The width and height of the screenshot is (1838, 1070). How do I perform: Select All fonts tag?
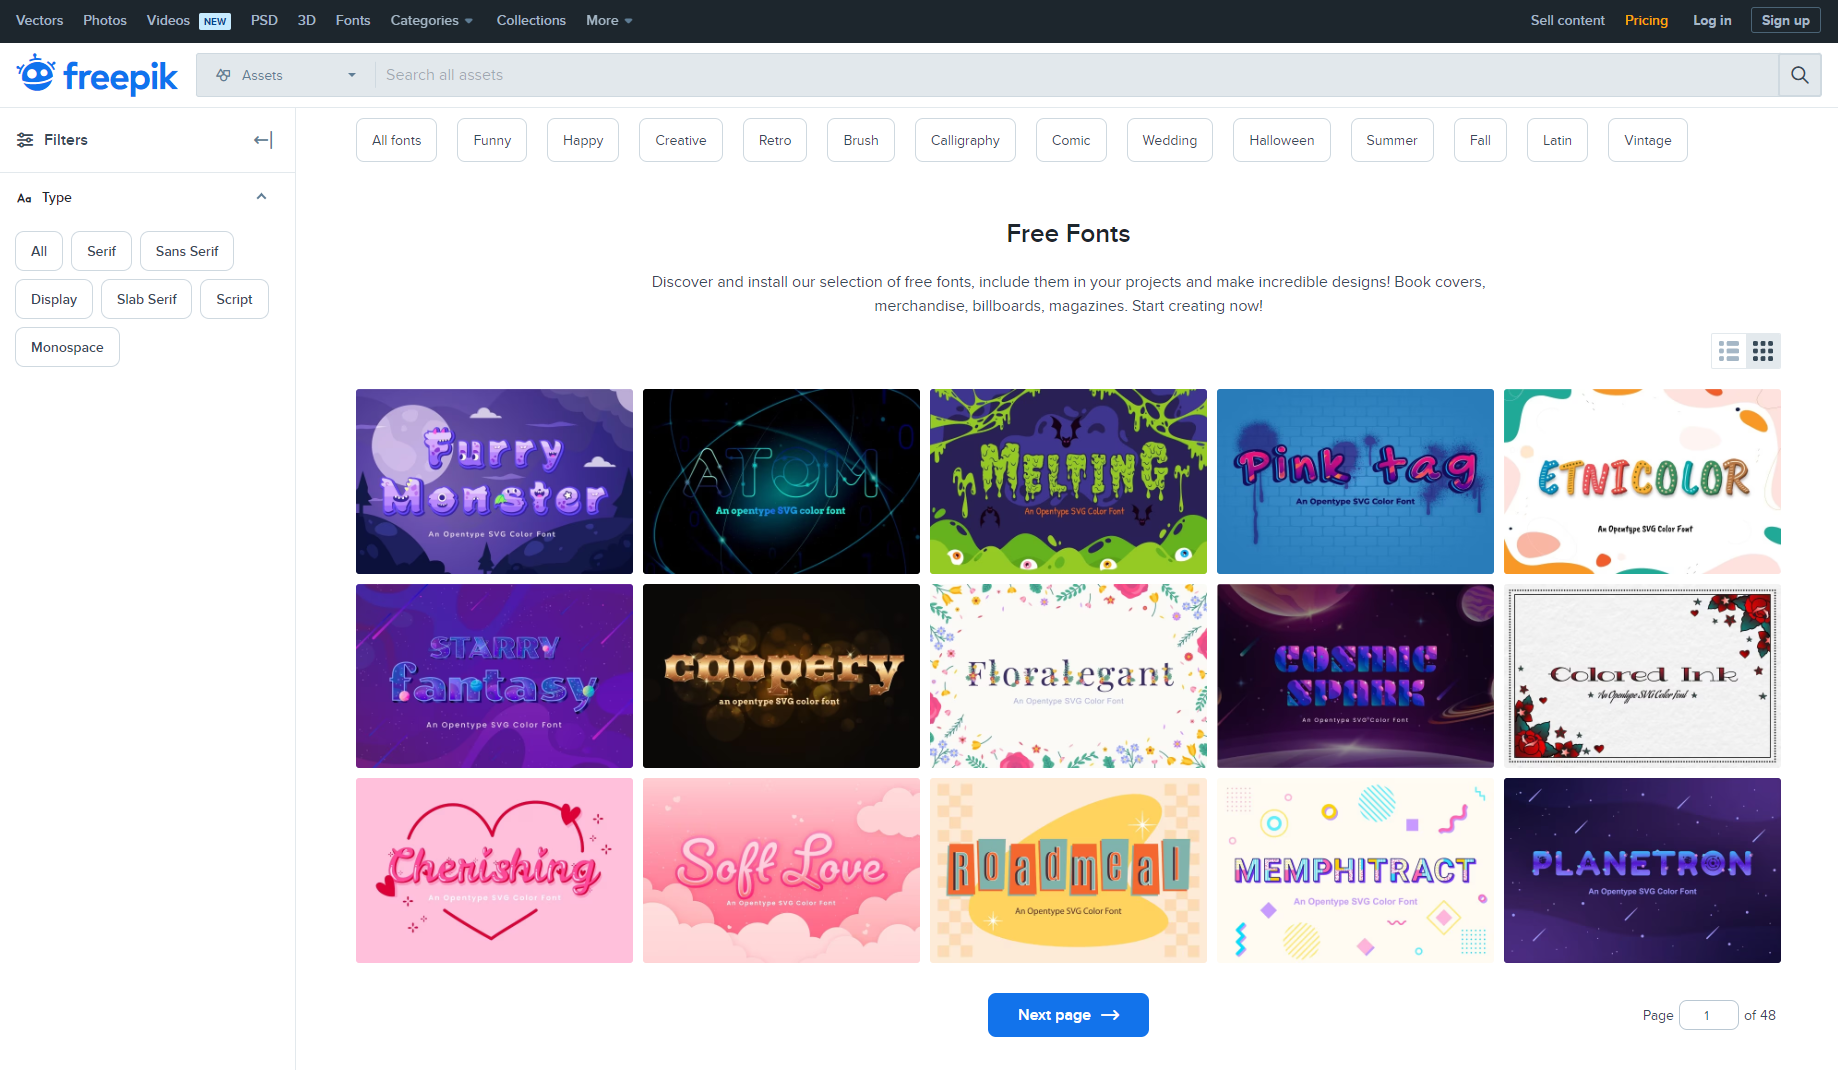(396, 140)
